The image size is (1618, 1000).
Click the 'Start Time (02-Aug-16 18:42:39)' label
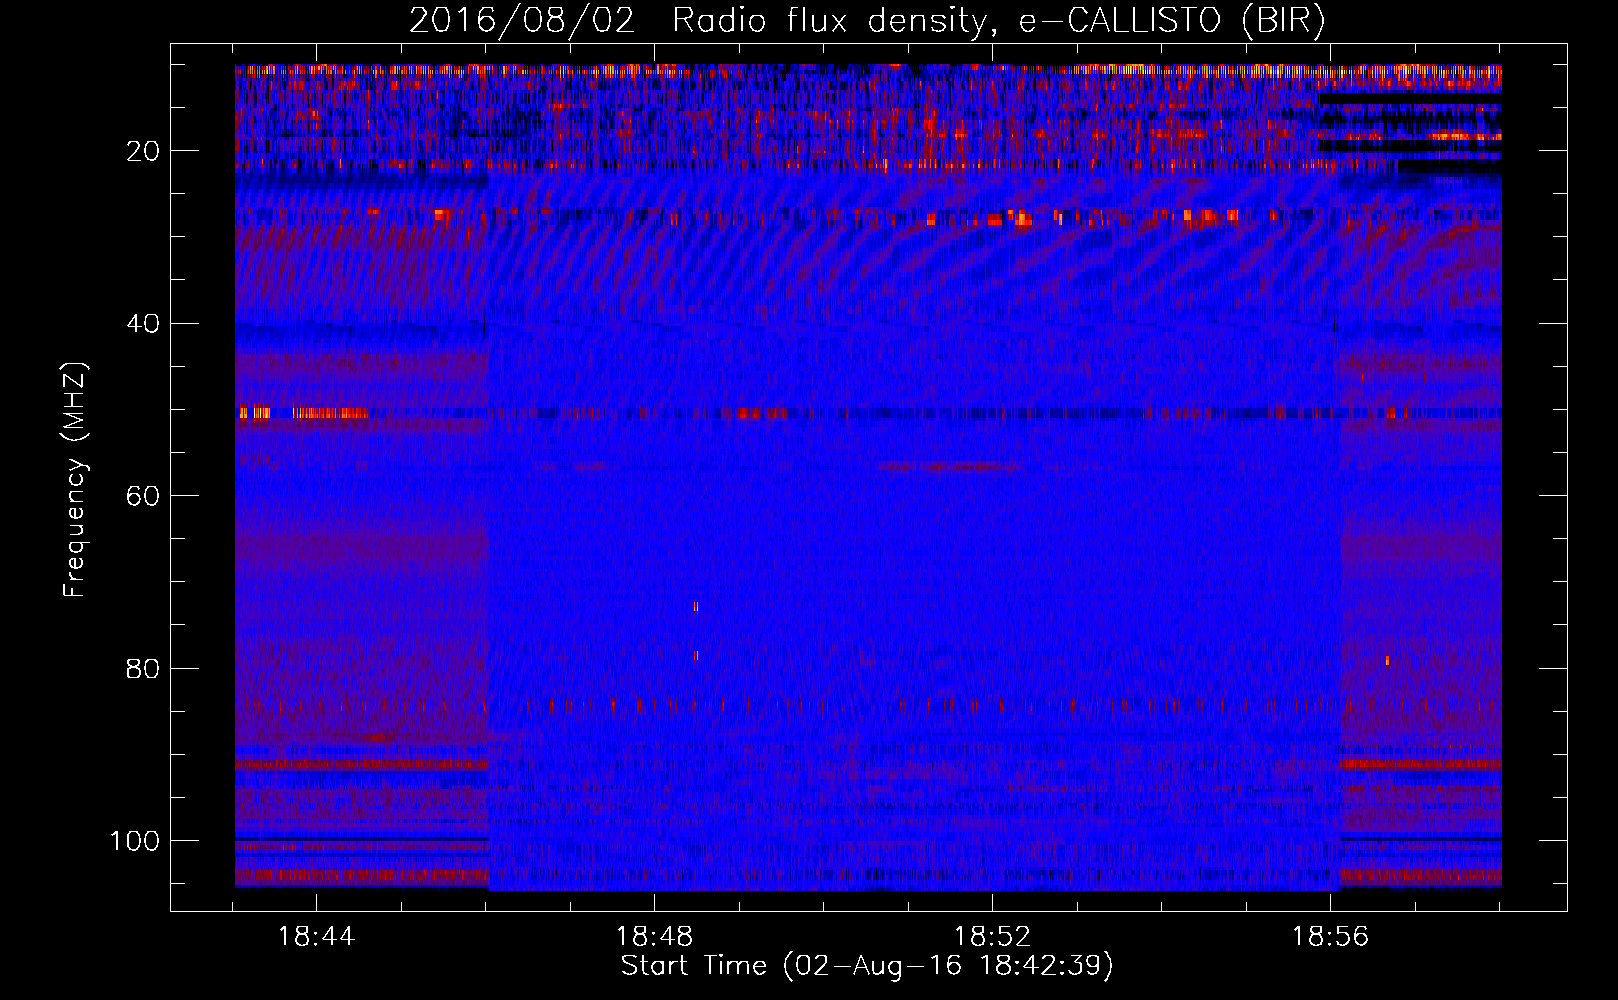pyautogui.click(x=867, y=966)
